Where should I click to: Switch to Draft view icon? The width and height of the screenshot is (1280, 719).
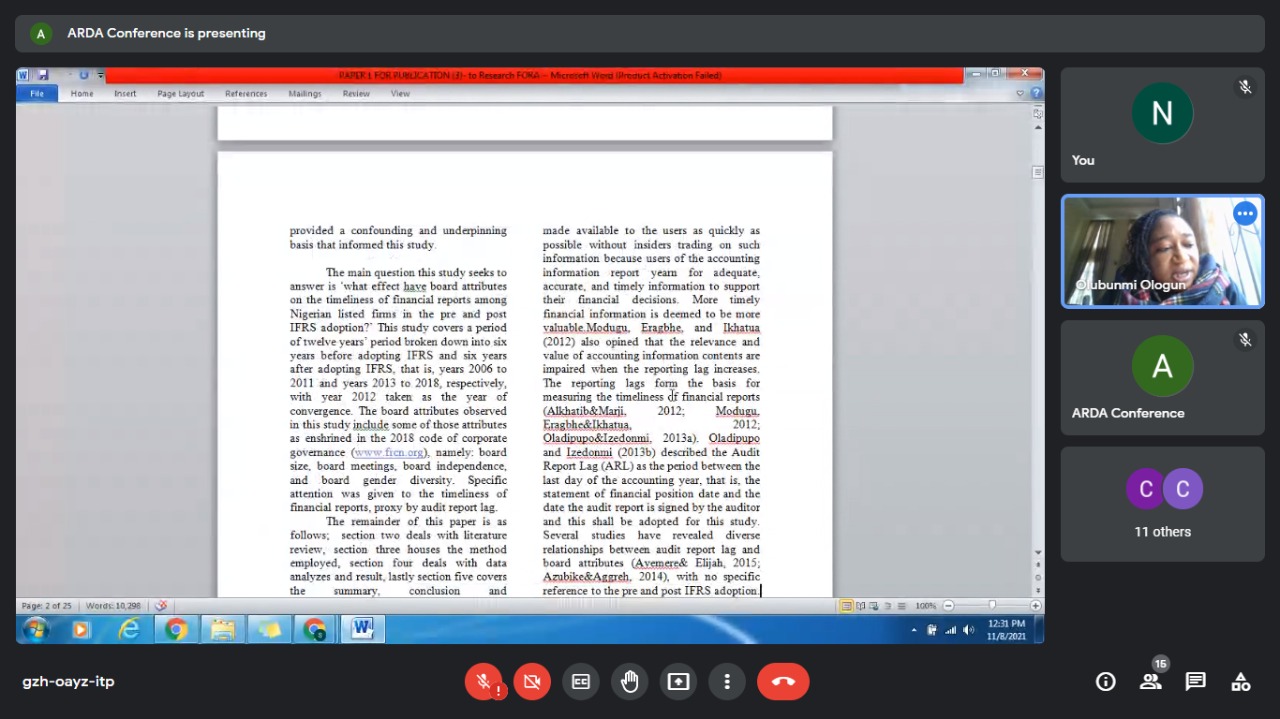[901, 606]
